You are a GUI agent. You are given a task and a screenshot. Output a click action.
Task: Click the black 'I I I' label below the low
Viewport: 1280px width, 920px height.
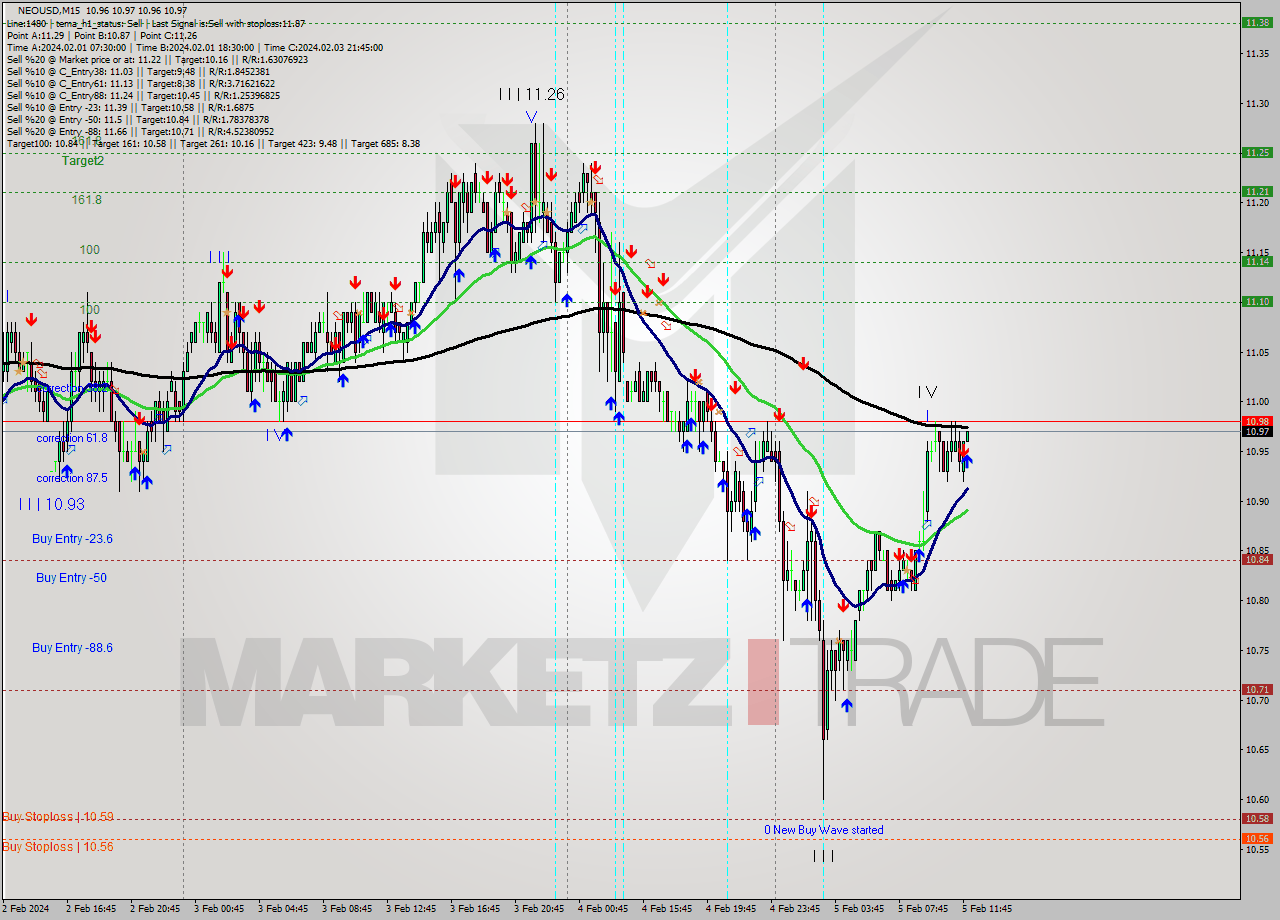tap(823, 855)
